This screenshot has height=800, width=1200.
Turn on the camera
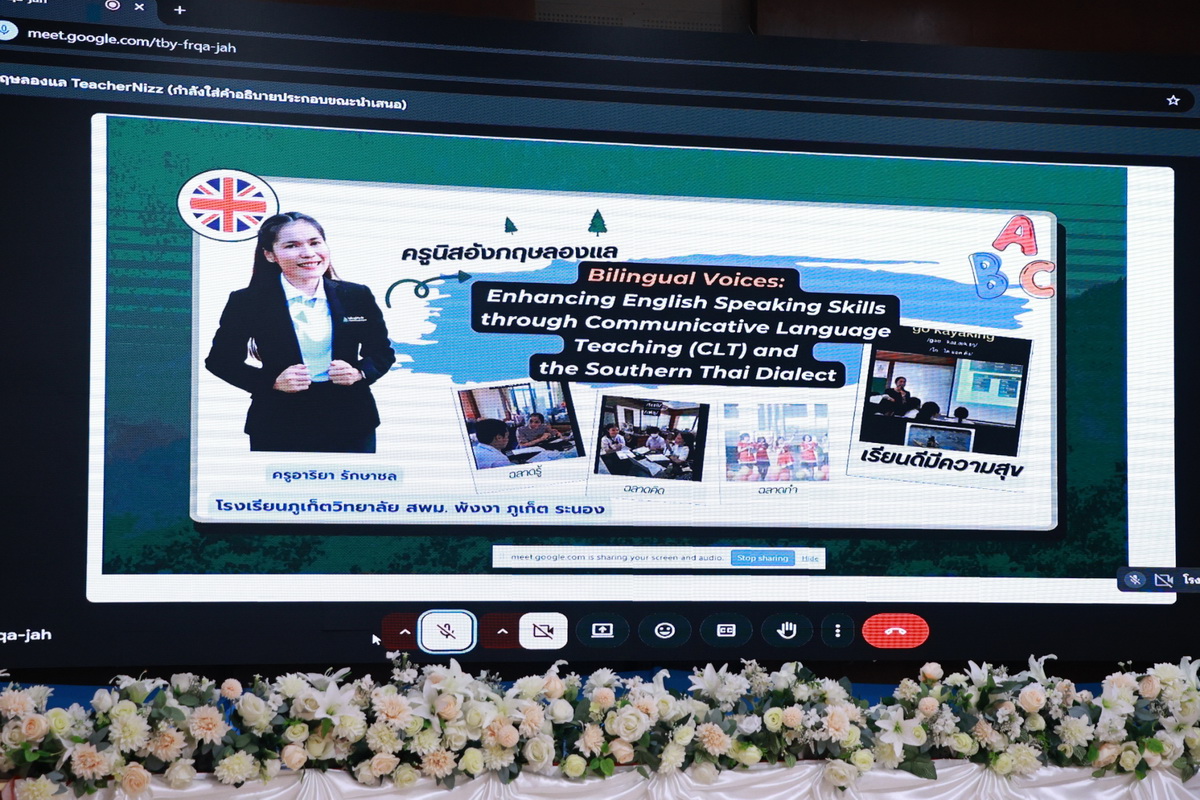point(543,631)
